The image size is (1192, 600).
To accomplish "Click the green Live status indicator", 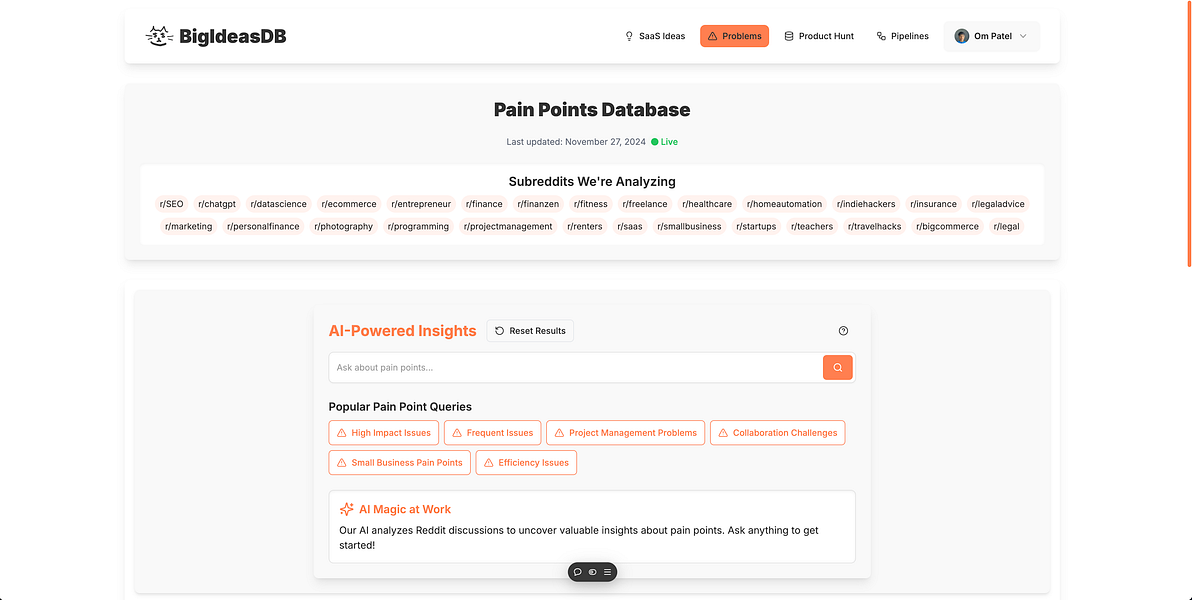I will pyautogui.click(x=664, y=141).
